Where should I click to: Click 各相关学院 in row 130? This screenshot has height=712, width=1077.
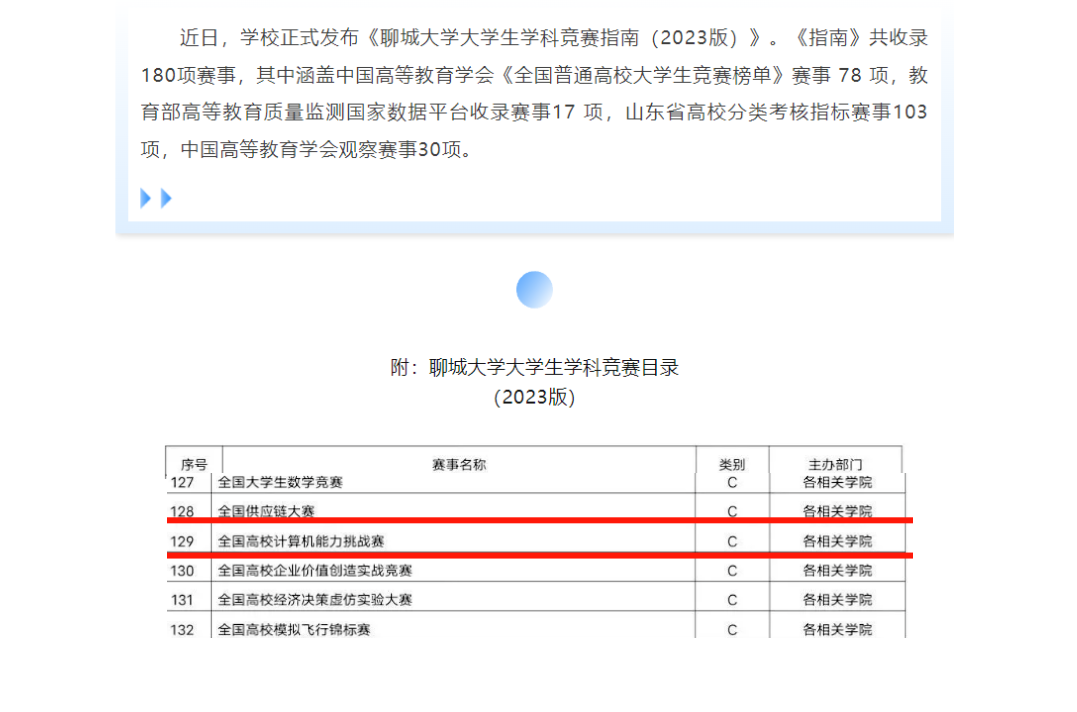coord(837,571)
